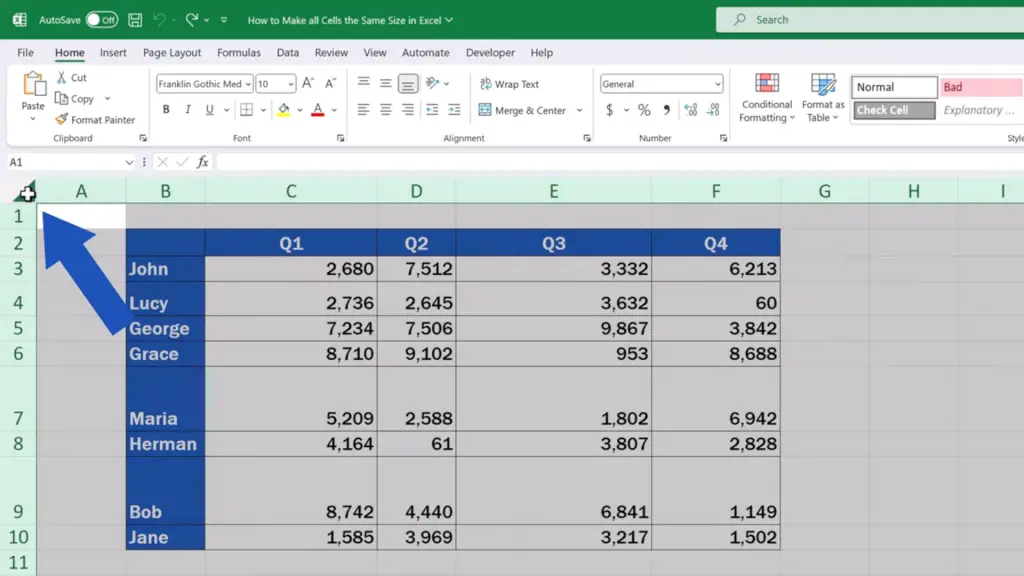Toggle the AutoSave switch

coord(102,20)
